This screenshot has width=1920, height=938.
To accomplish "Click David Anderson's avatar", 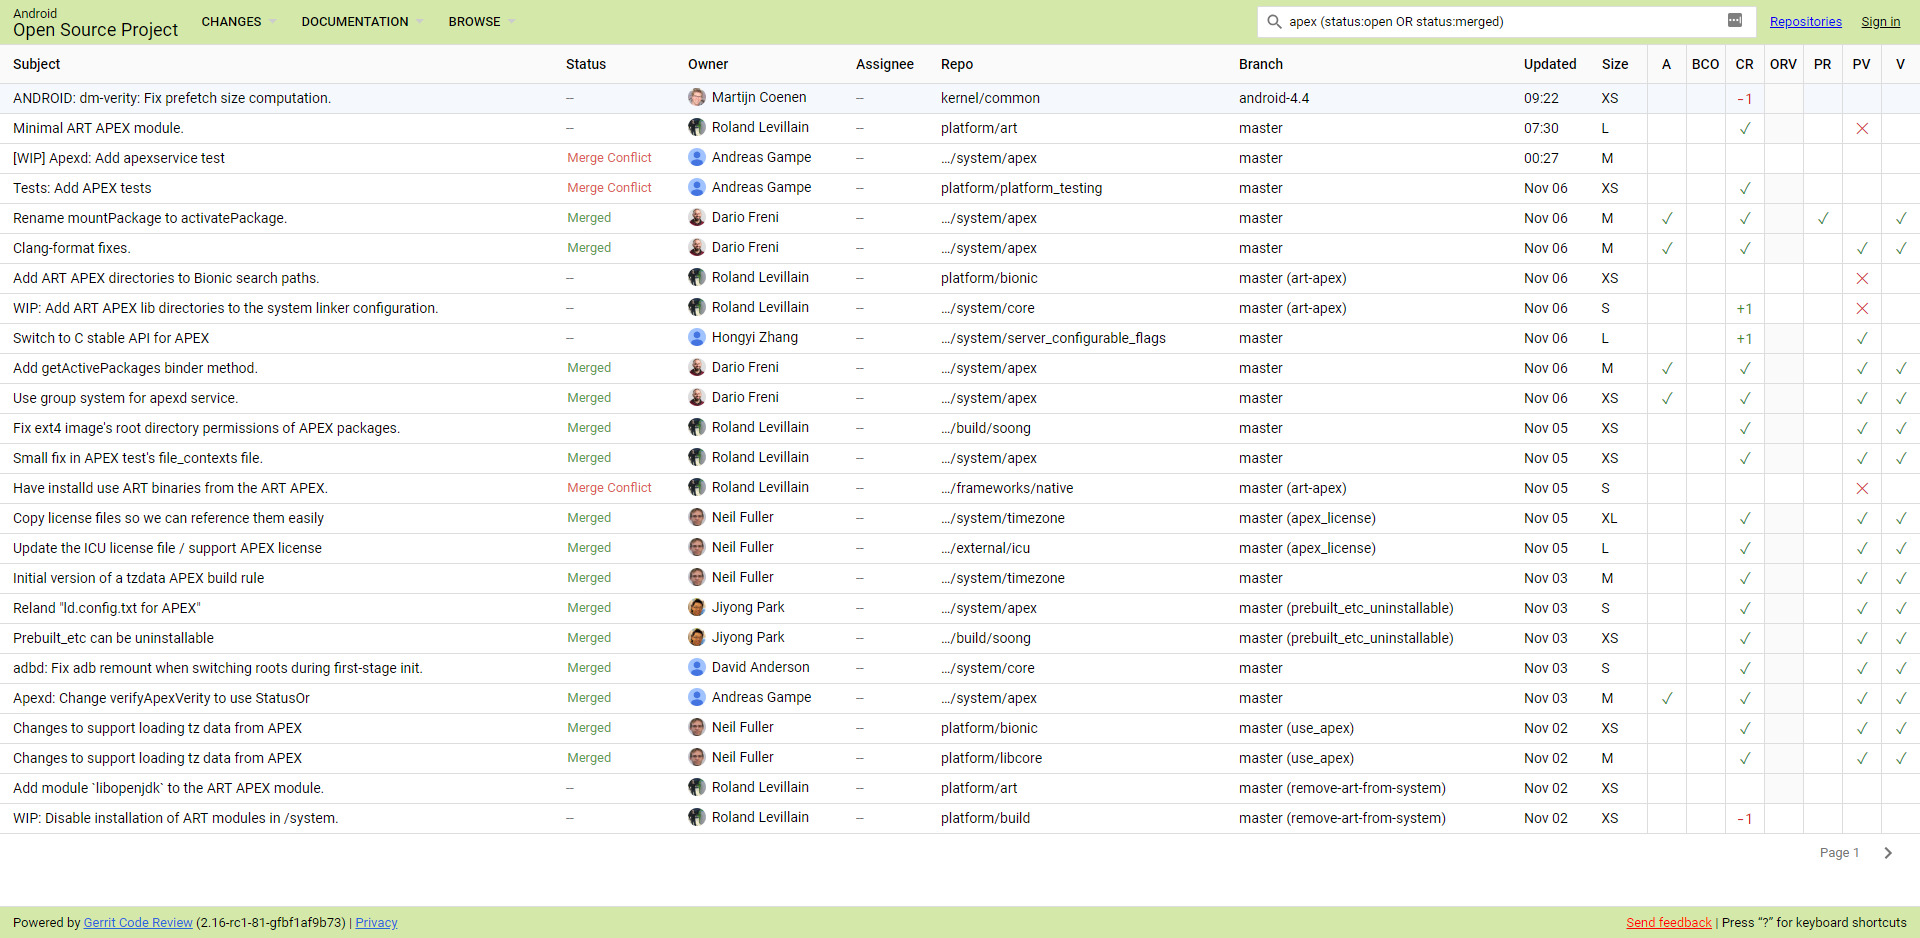I will (697, 667).
